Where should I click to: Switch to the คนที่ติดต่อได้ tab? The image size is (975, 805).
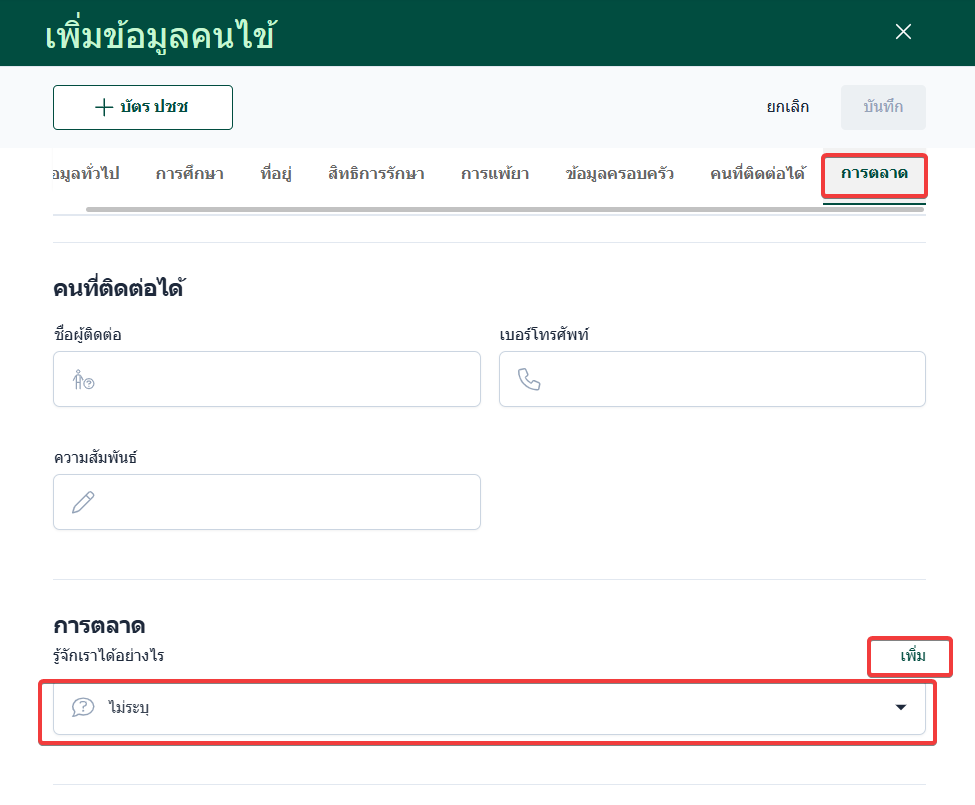tap(758, 174)
